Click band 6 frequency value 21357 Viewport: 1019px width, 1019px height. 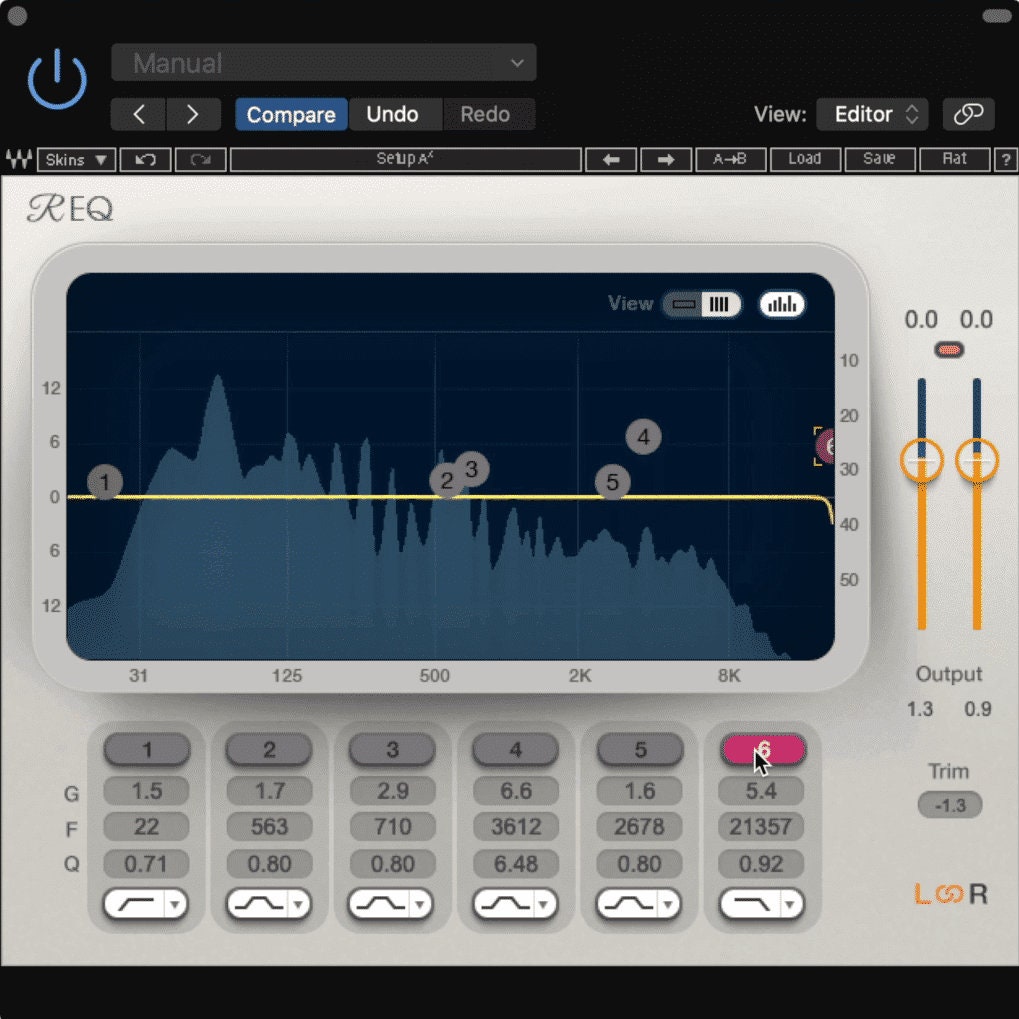click(761, 827)
